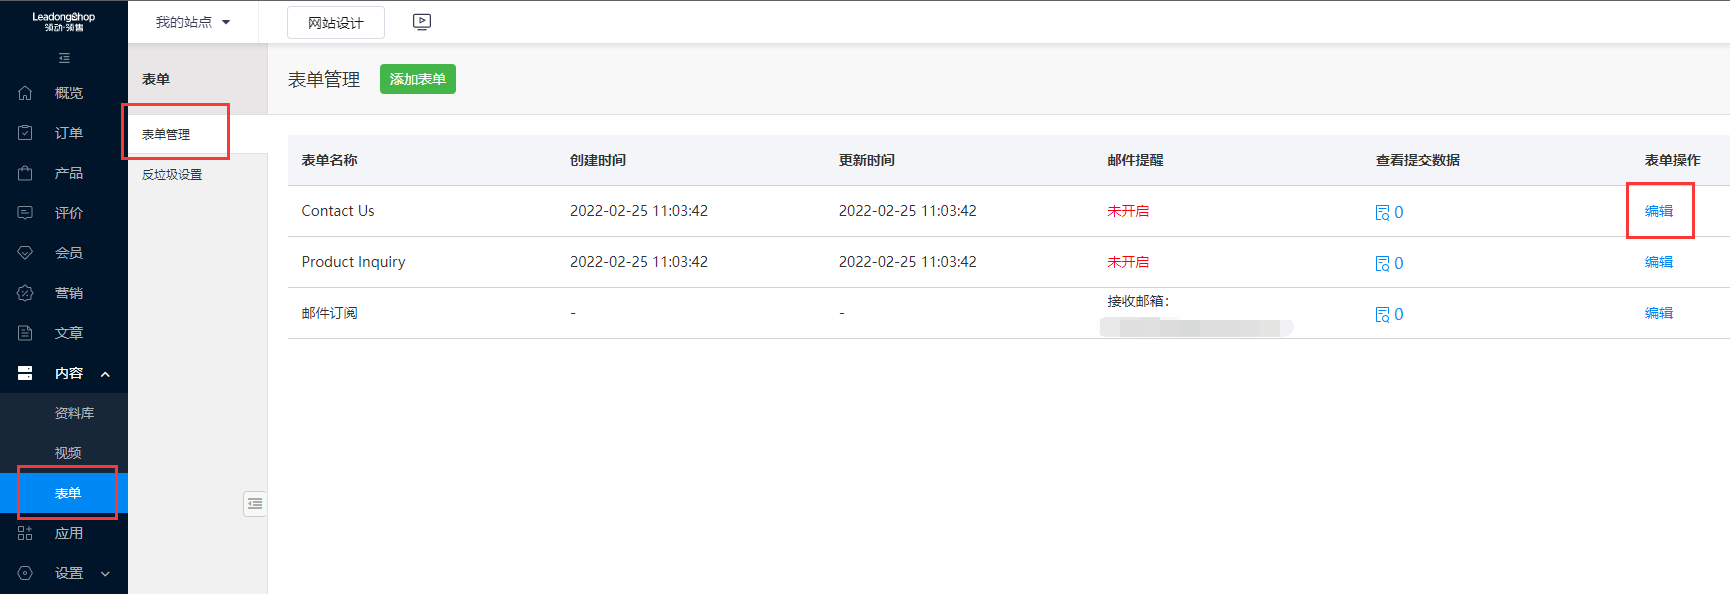Expand the 设置 sidebar section
Screen dimensions: 1730x594
(105, 574)
